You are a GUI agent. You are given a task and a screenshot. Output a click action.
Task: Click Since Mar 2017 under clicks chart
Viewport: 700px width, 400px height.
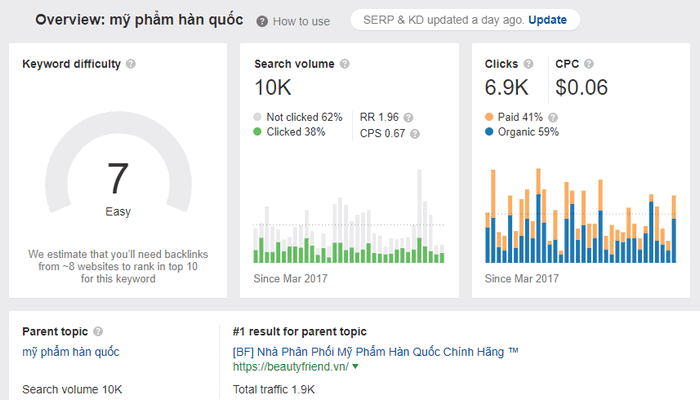(x=521, y=279)
